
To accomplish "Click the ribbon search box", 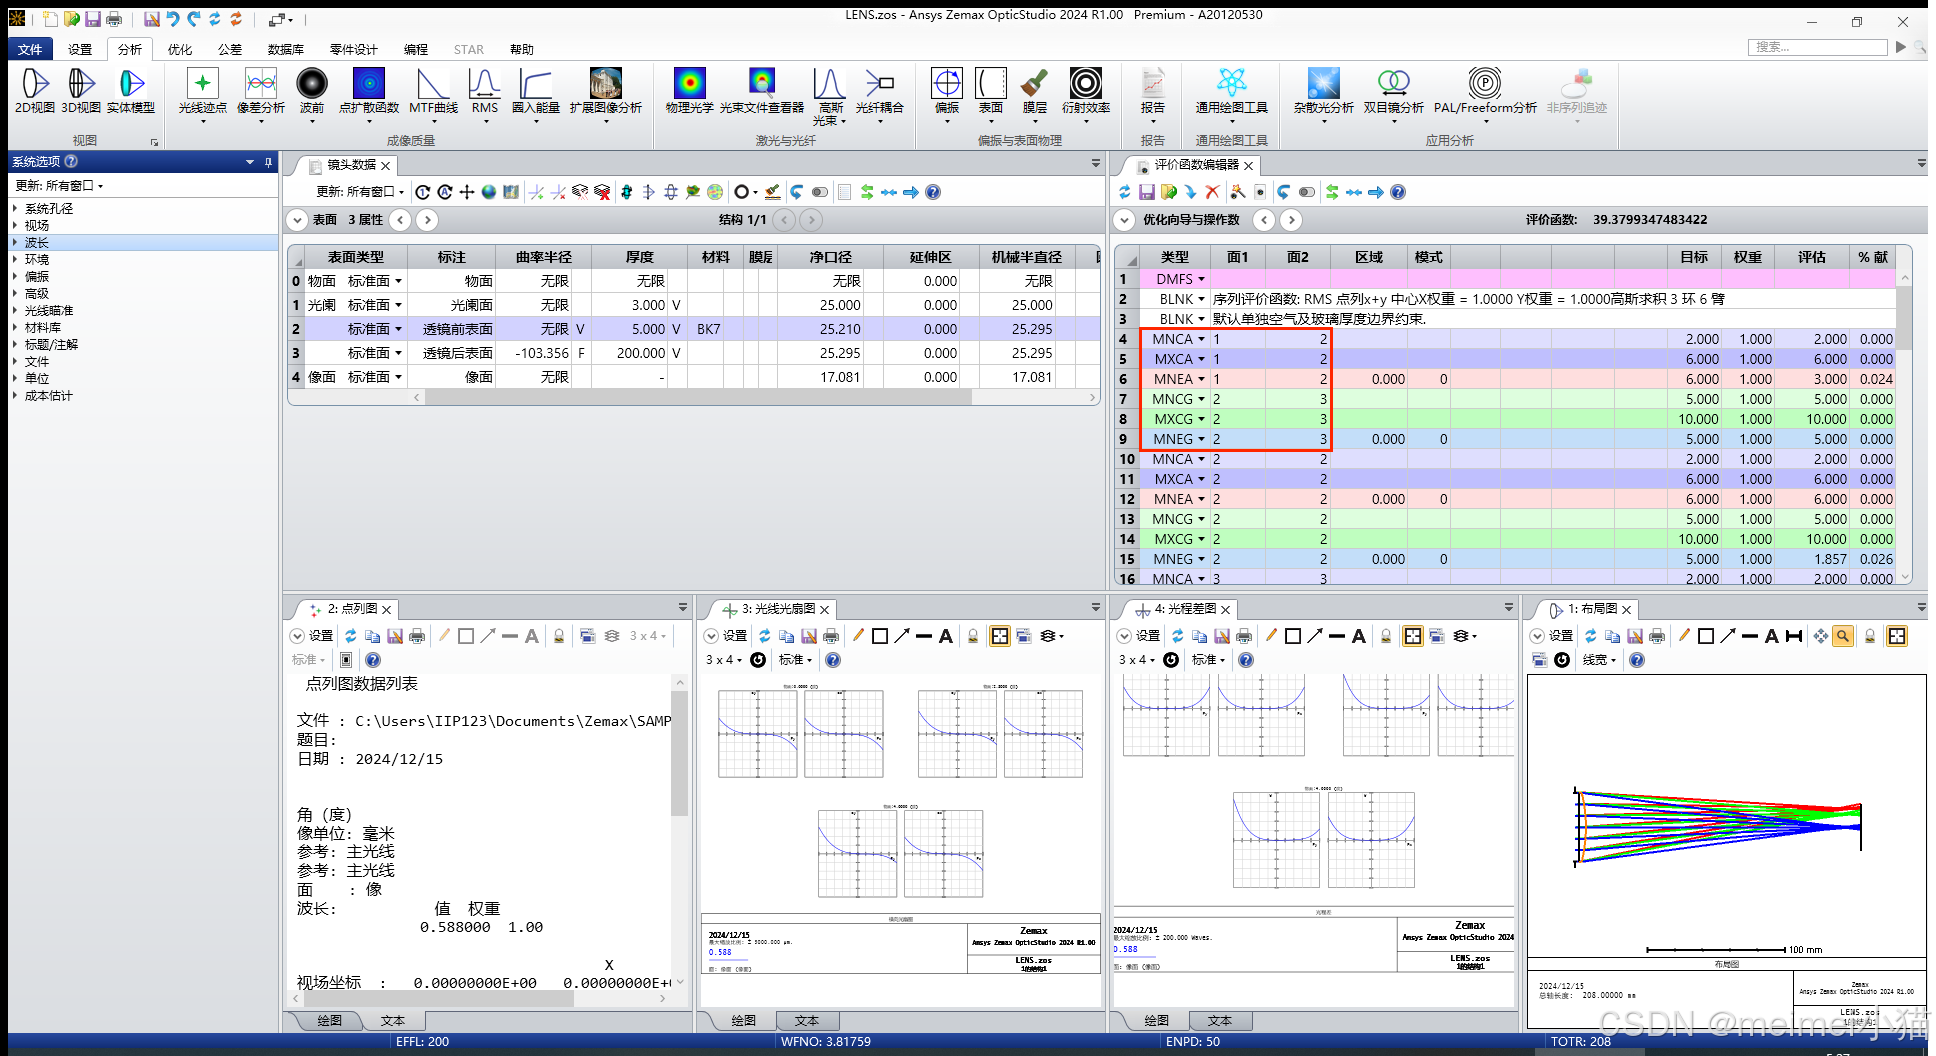I will point(1818,47).
